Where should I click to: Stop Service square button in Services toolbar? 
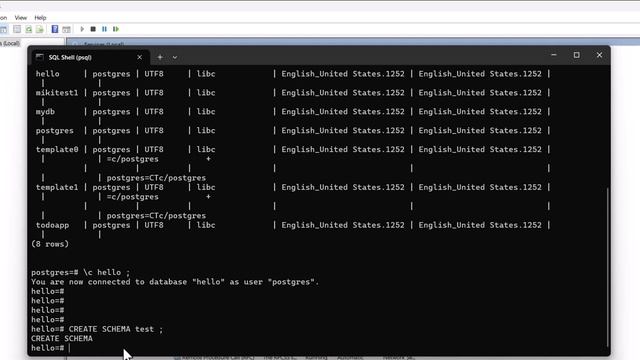click(x=93, y=29)
